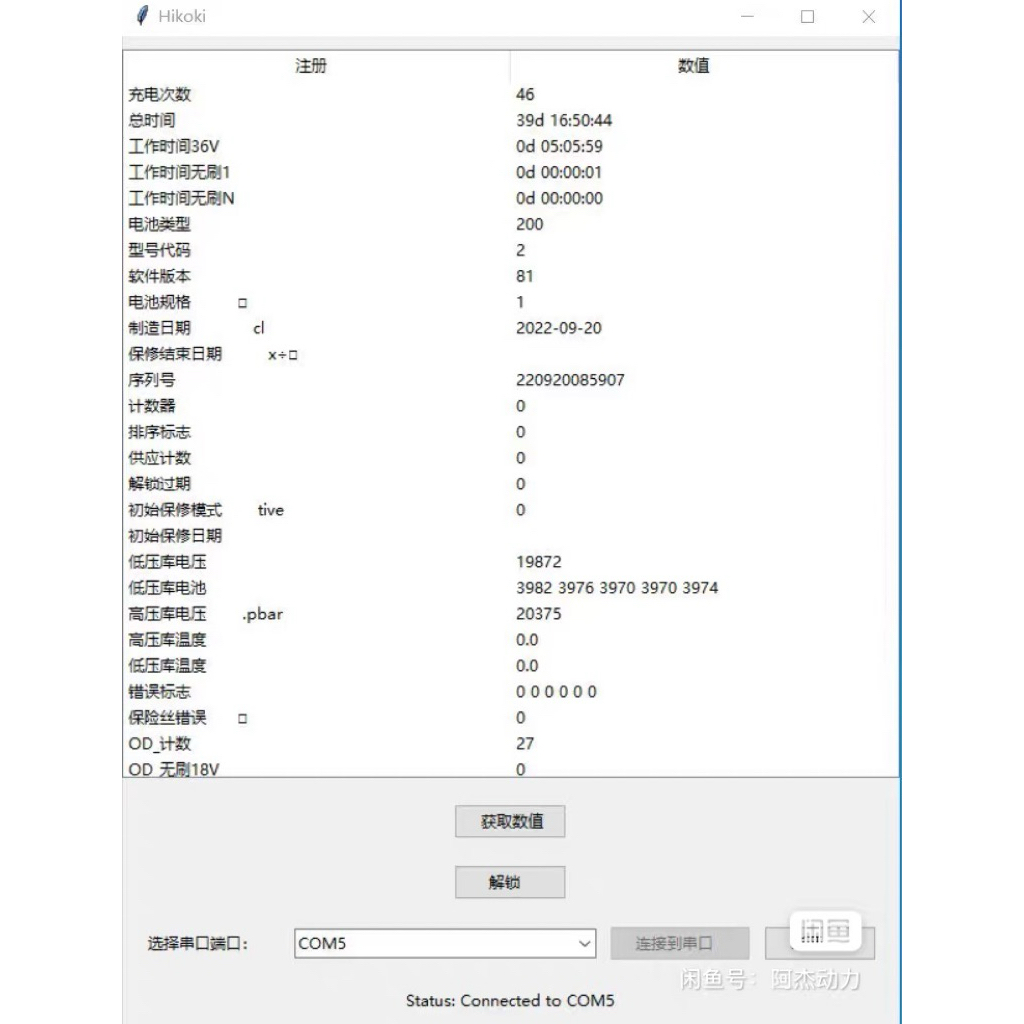The width and height of the screenshot is (1024, 1024).
Task: Click the 注册 column header
Action: 313,66
